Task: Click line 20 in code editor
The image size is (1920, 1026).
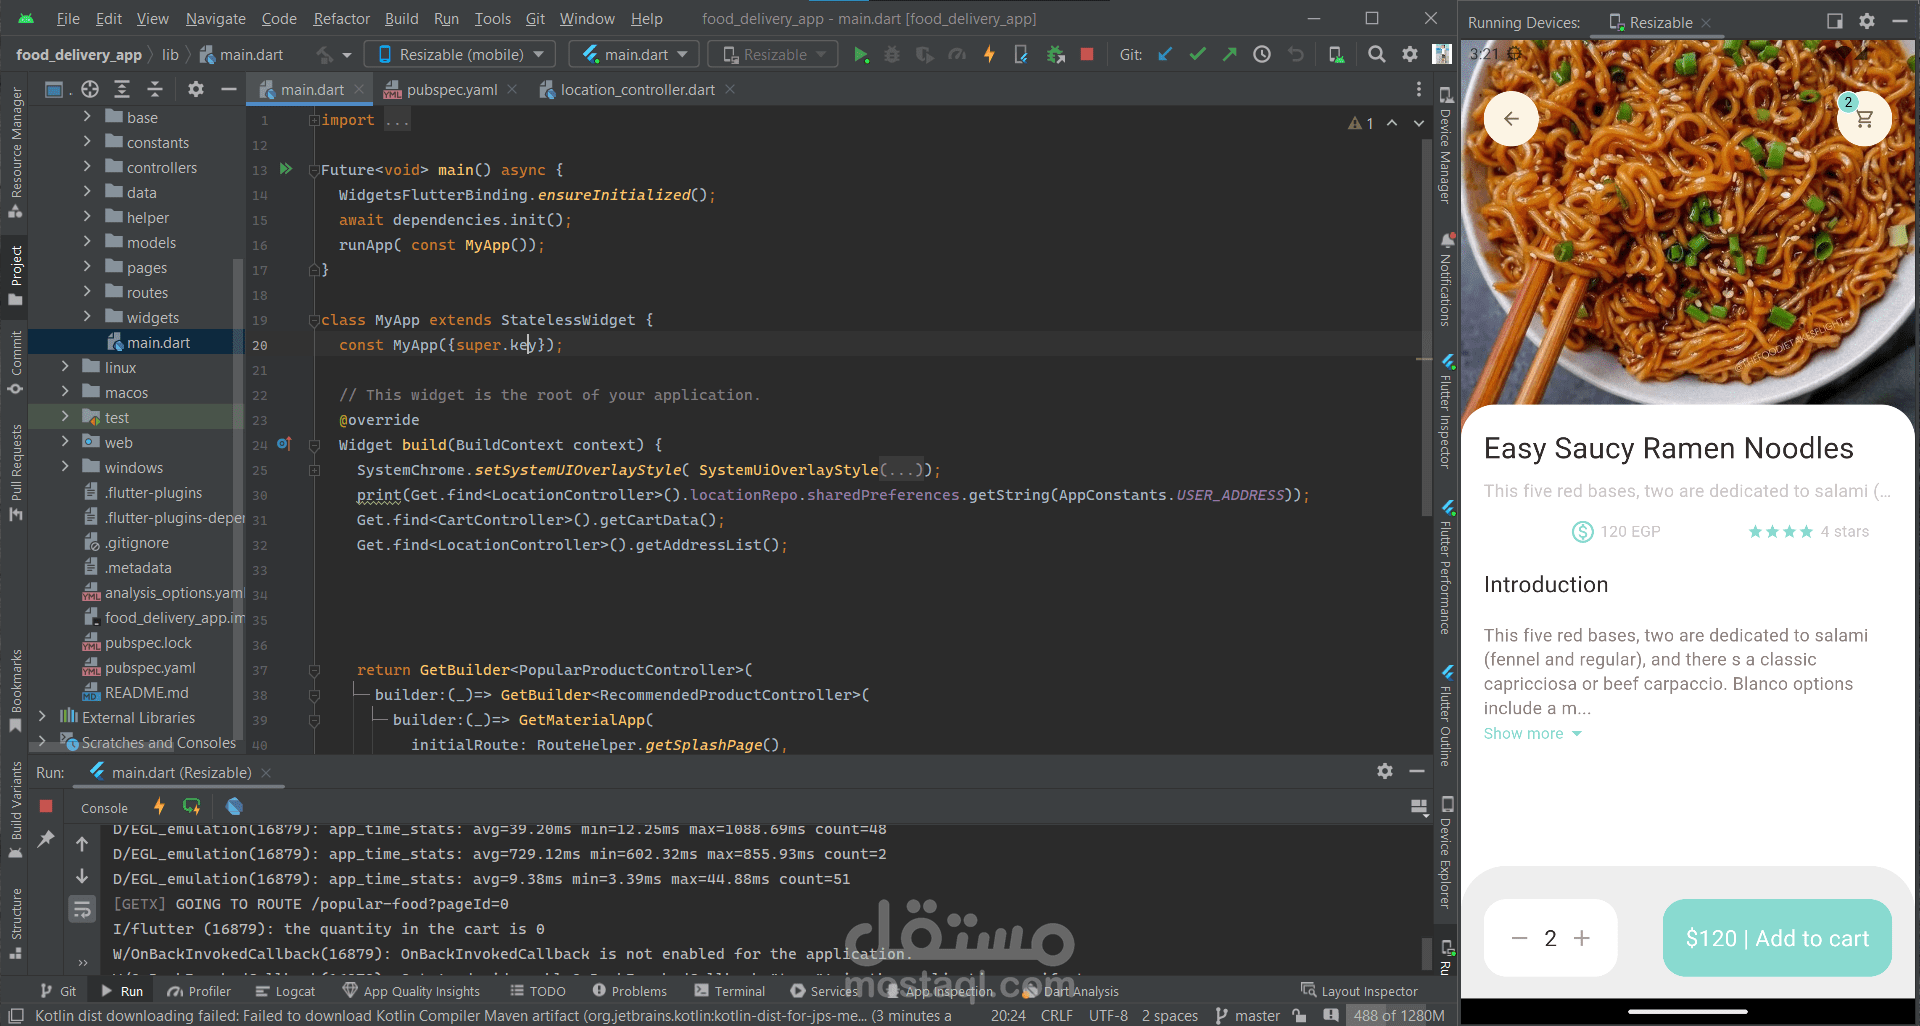Action: pyautogui.click(x=840, y=345)
